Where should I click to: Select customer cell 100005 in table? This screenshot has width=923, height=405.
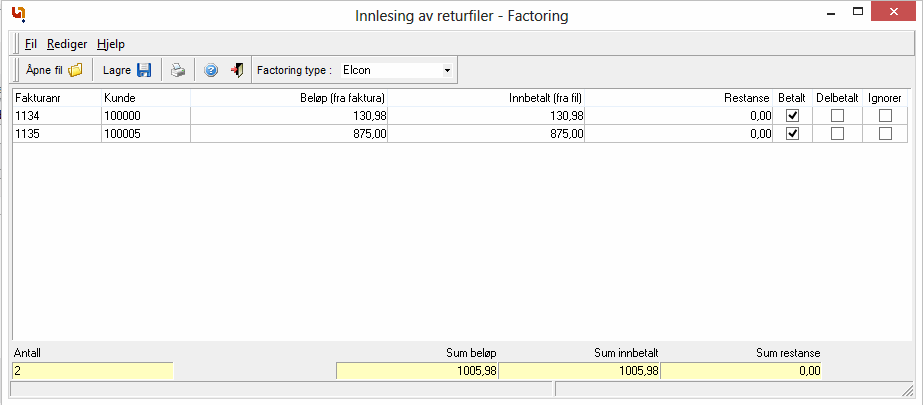point(145,134)
